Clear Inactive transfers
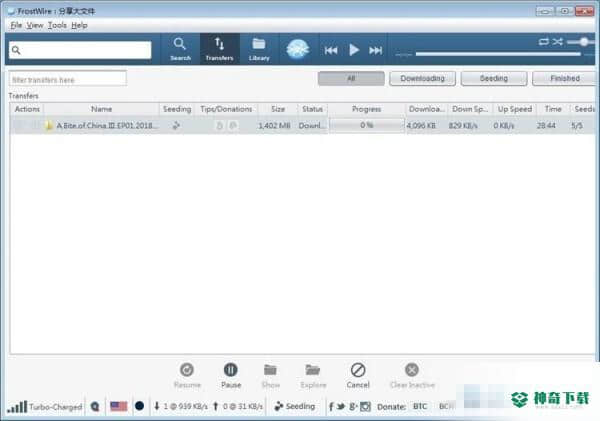The image size is (600, 421). (x=412, y=376)
